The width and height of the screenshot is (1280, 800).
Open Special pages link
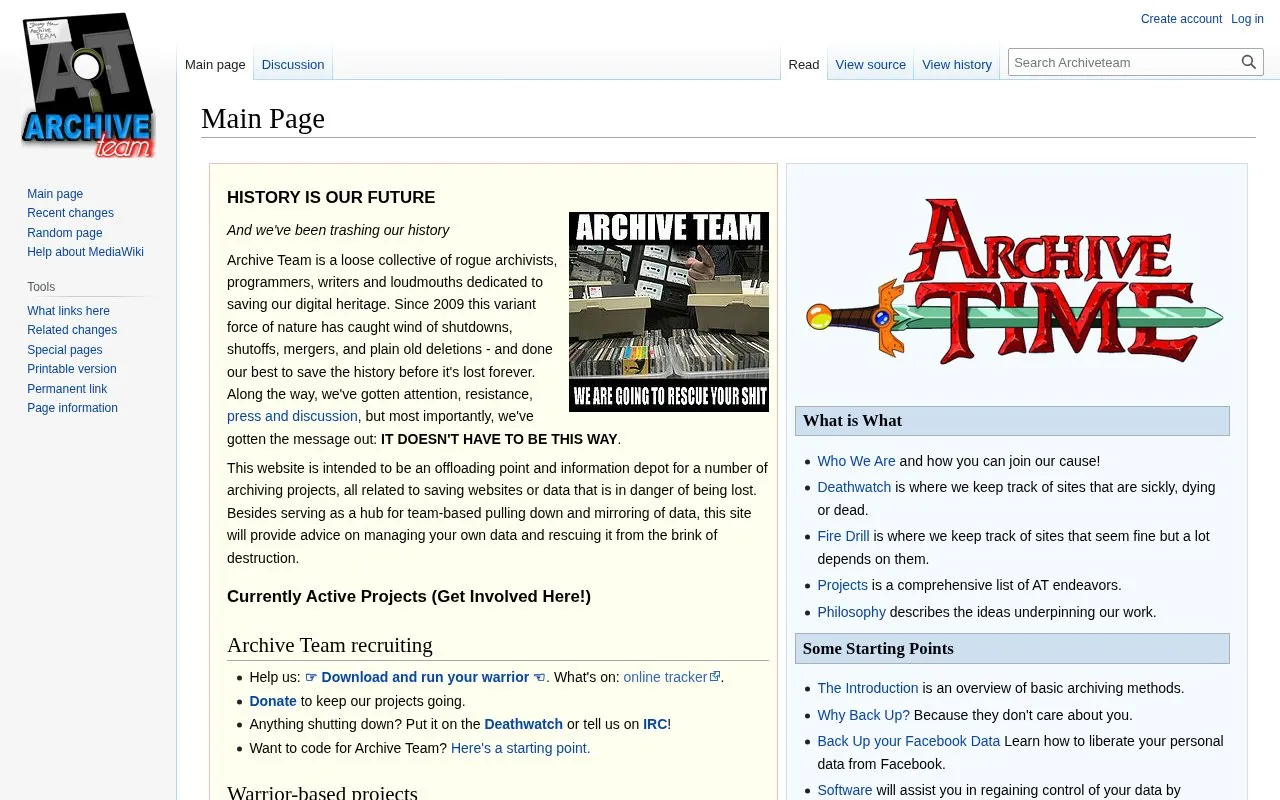pos(65,350)
